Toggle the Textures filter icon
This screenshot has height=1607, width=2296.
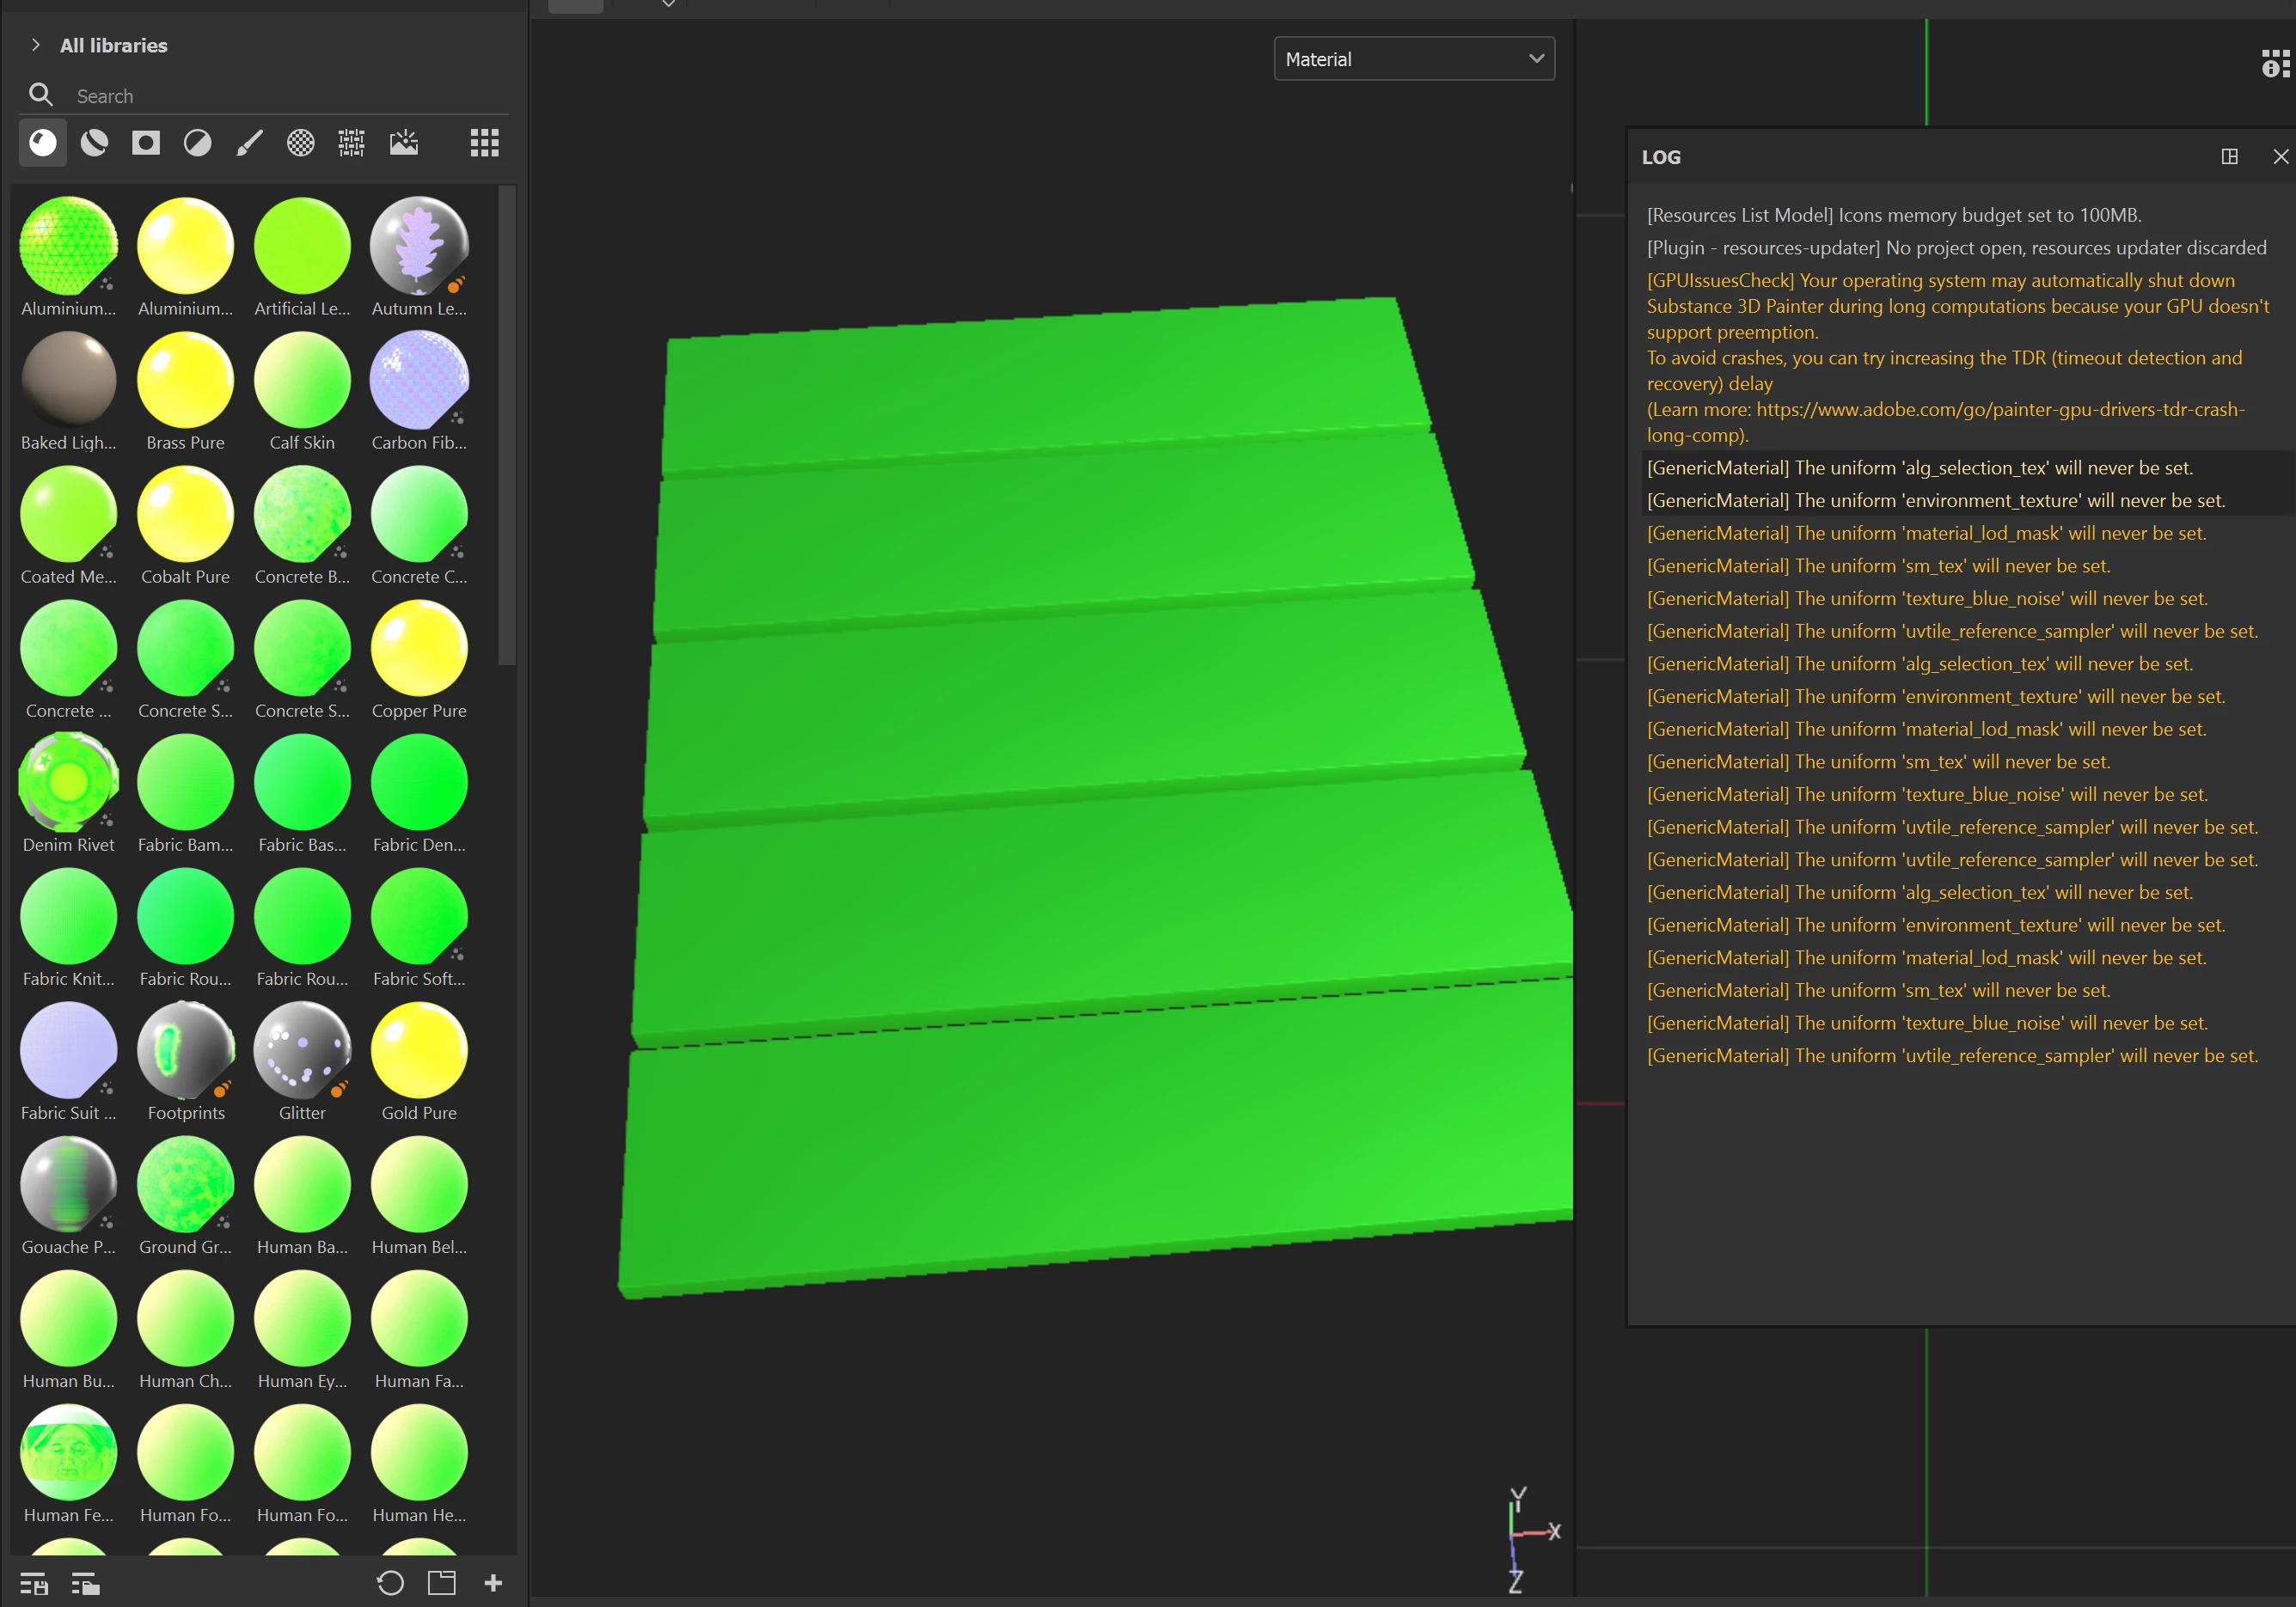352,143
